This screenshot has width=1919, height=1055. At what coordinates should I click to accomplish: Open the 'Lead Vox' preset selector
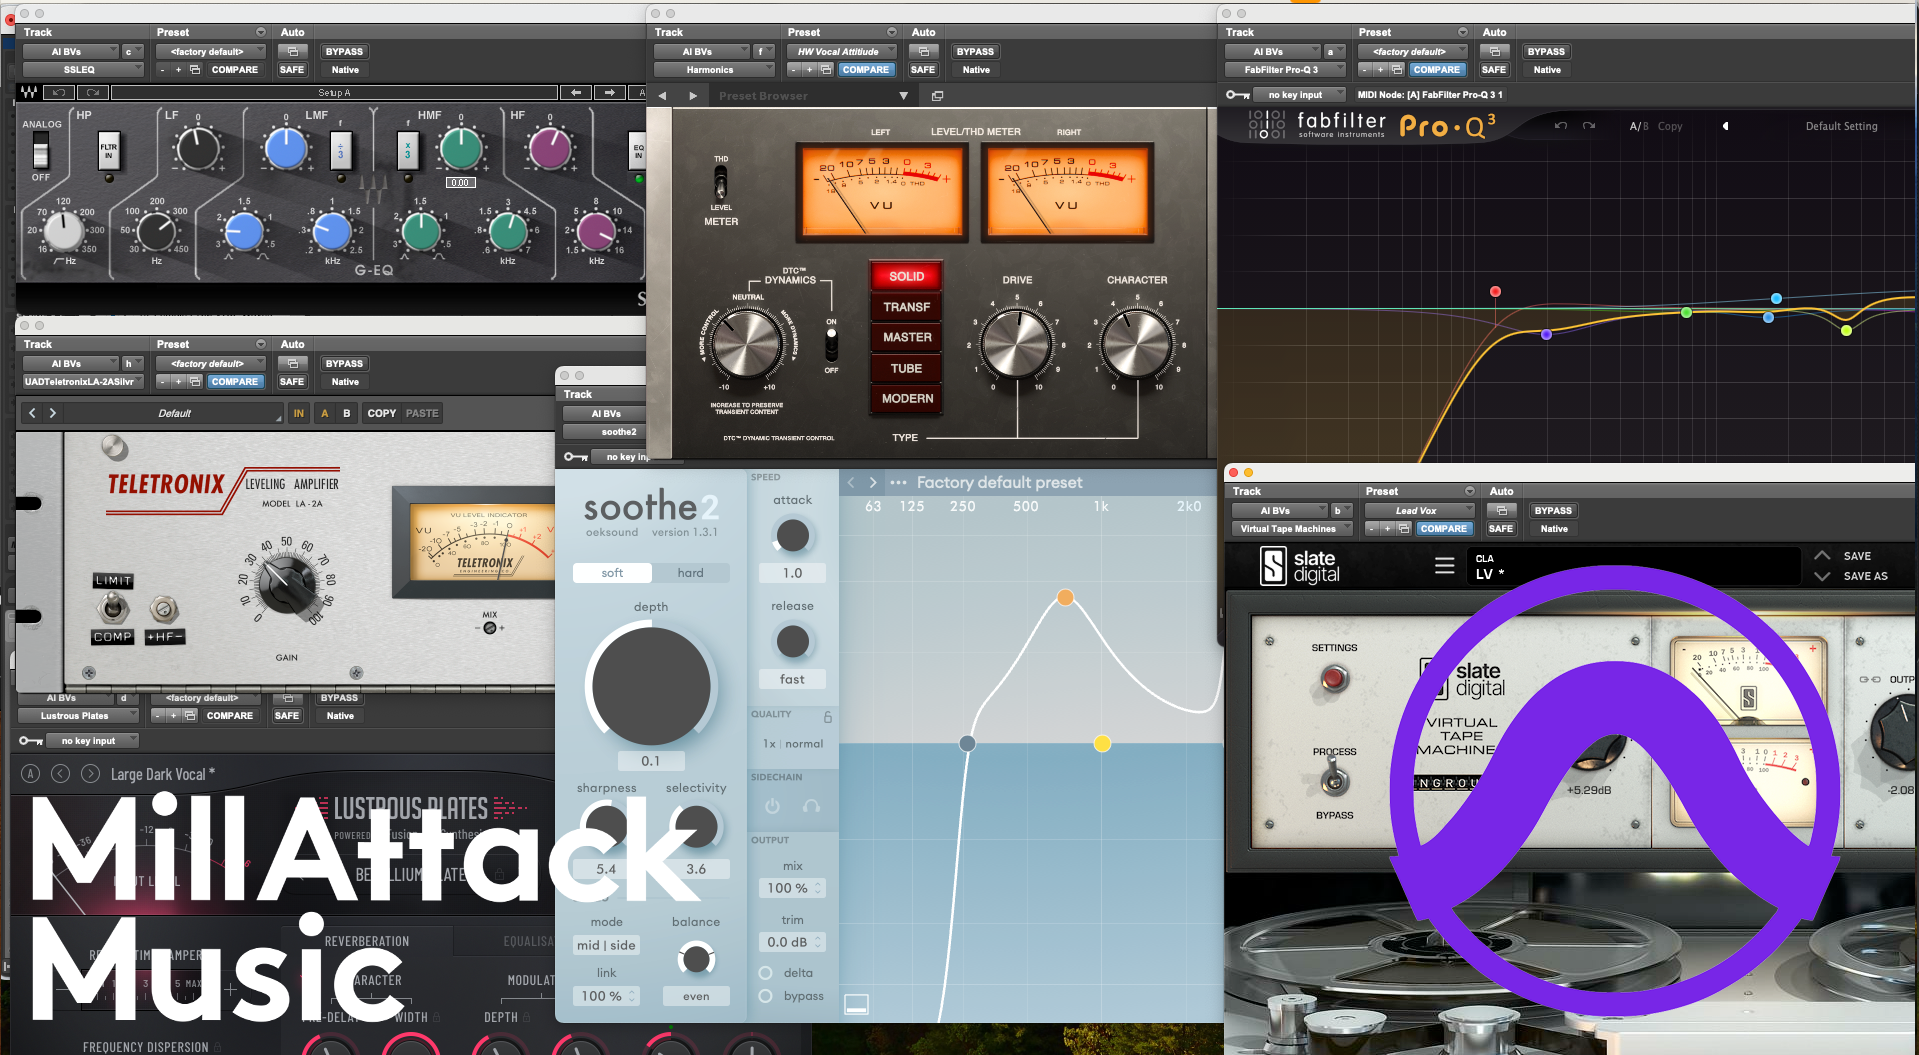[x=1418, y=510]
